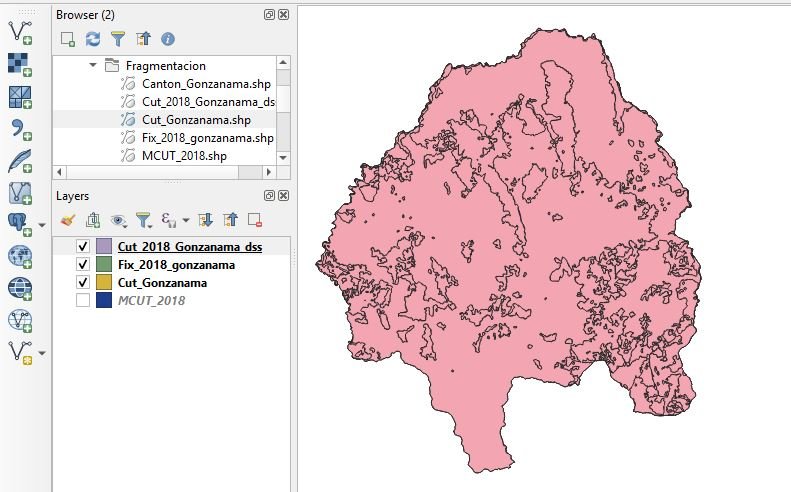Hide the Fix_2018_gonzanama layer
Screen dimensions: 791x492
click(83, 265)
